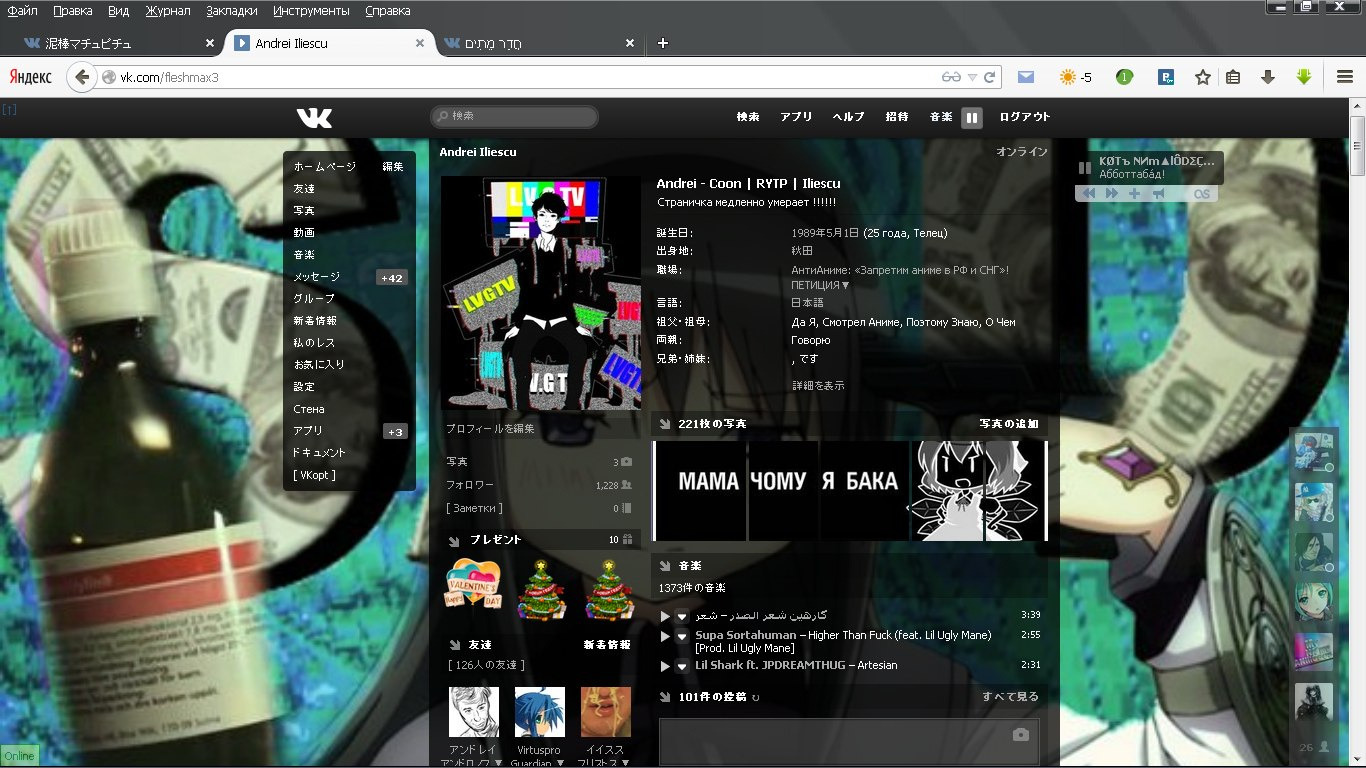Open the Файл menu
This screenshot has height=768, width=1366.
click(x=22, y=11)
